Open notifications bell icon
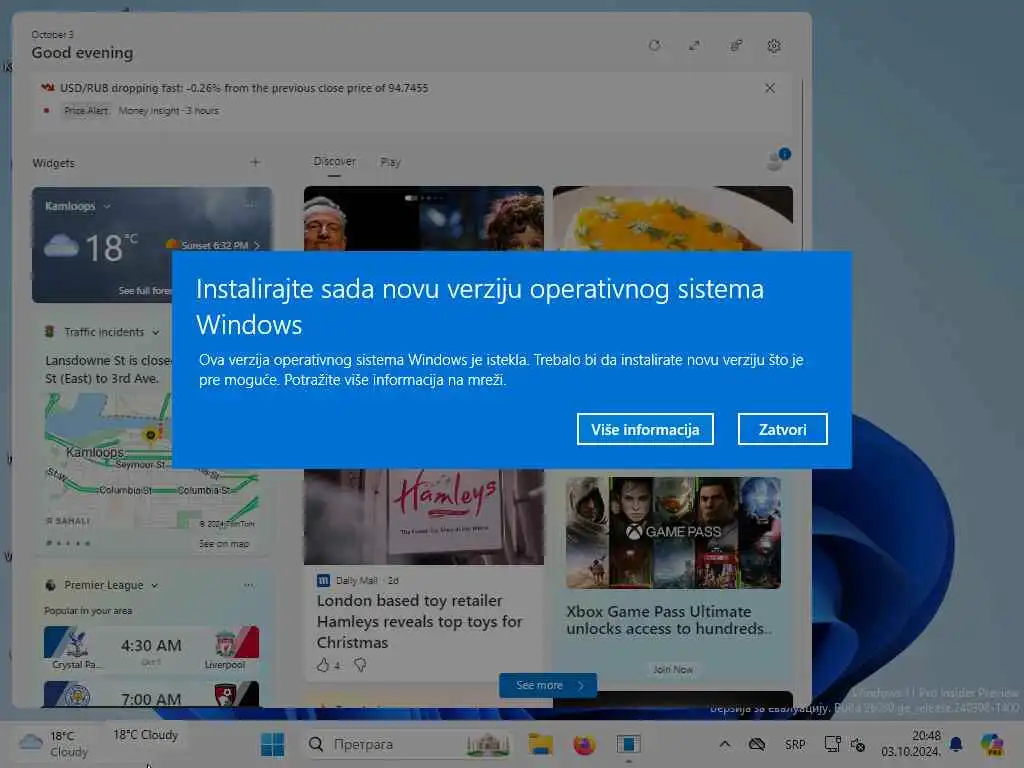 (956, 744)
